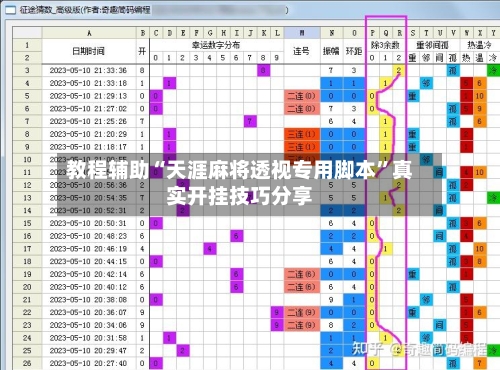Click the 二连(6) cell in row 20

302,287
